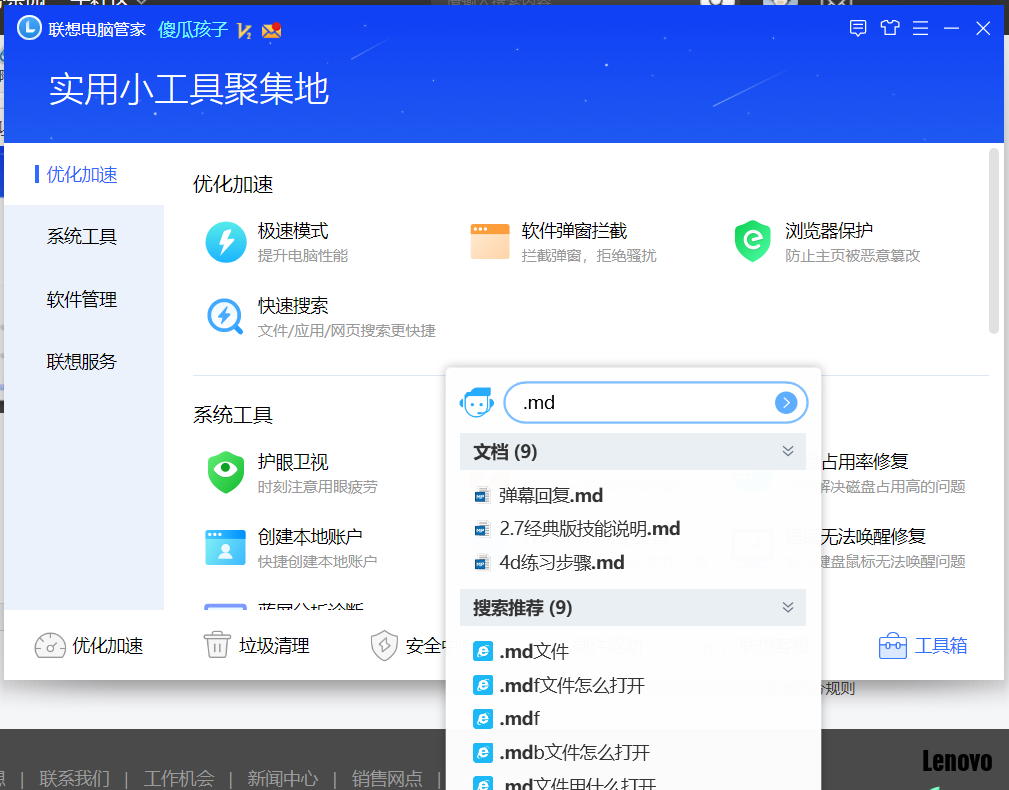
Task: Open the 极速模式 lightning icon
Action: 226,242
